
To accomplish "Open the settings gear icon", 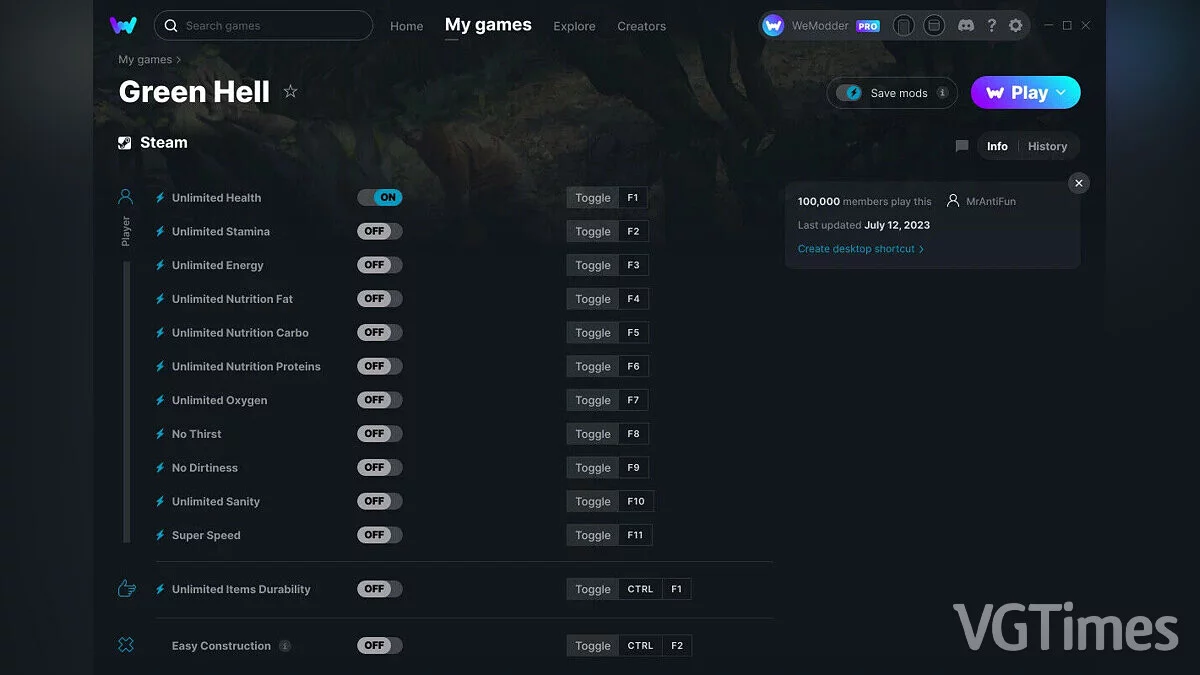I will [x=1015, y=26].
